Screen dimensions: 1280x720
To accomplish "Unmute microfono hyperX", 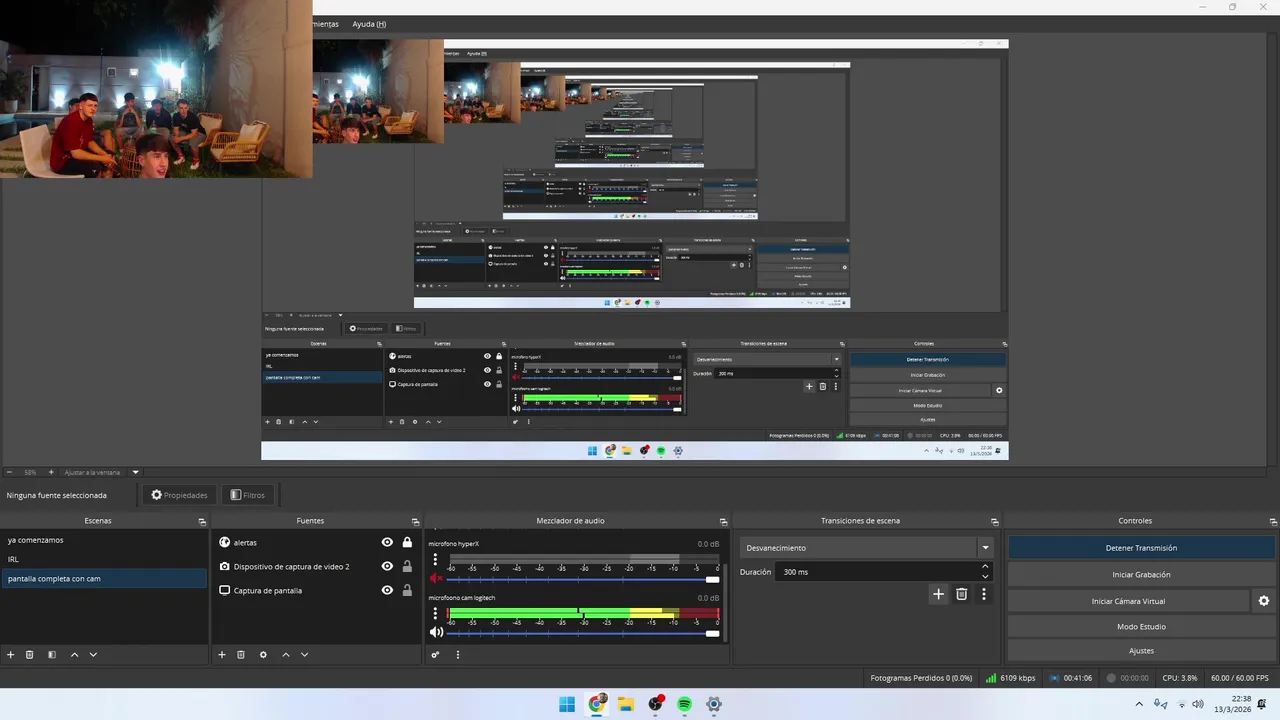I will point(436,578).
